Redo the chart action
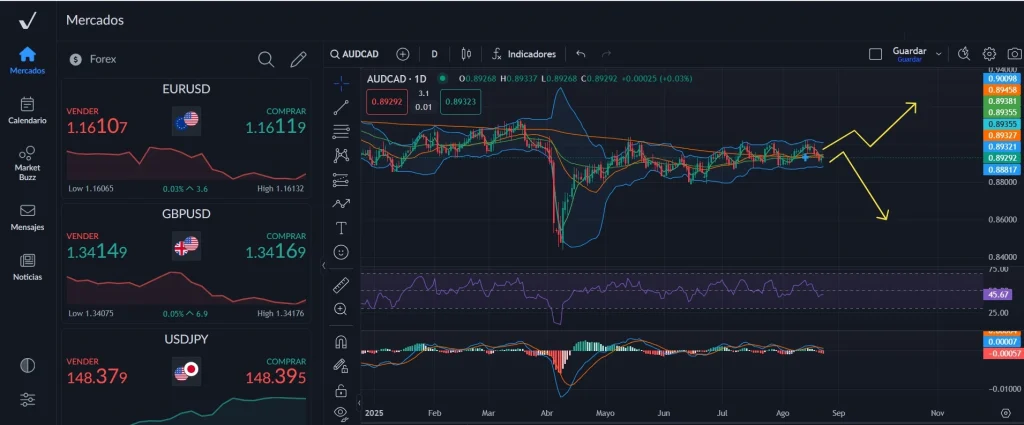This screenshot has height=425, width=1024. (606, 54)
